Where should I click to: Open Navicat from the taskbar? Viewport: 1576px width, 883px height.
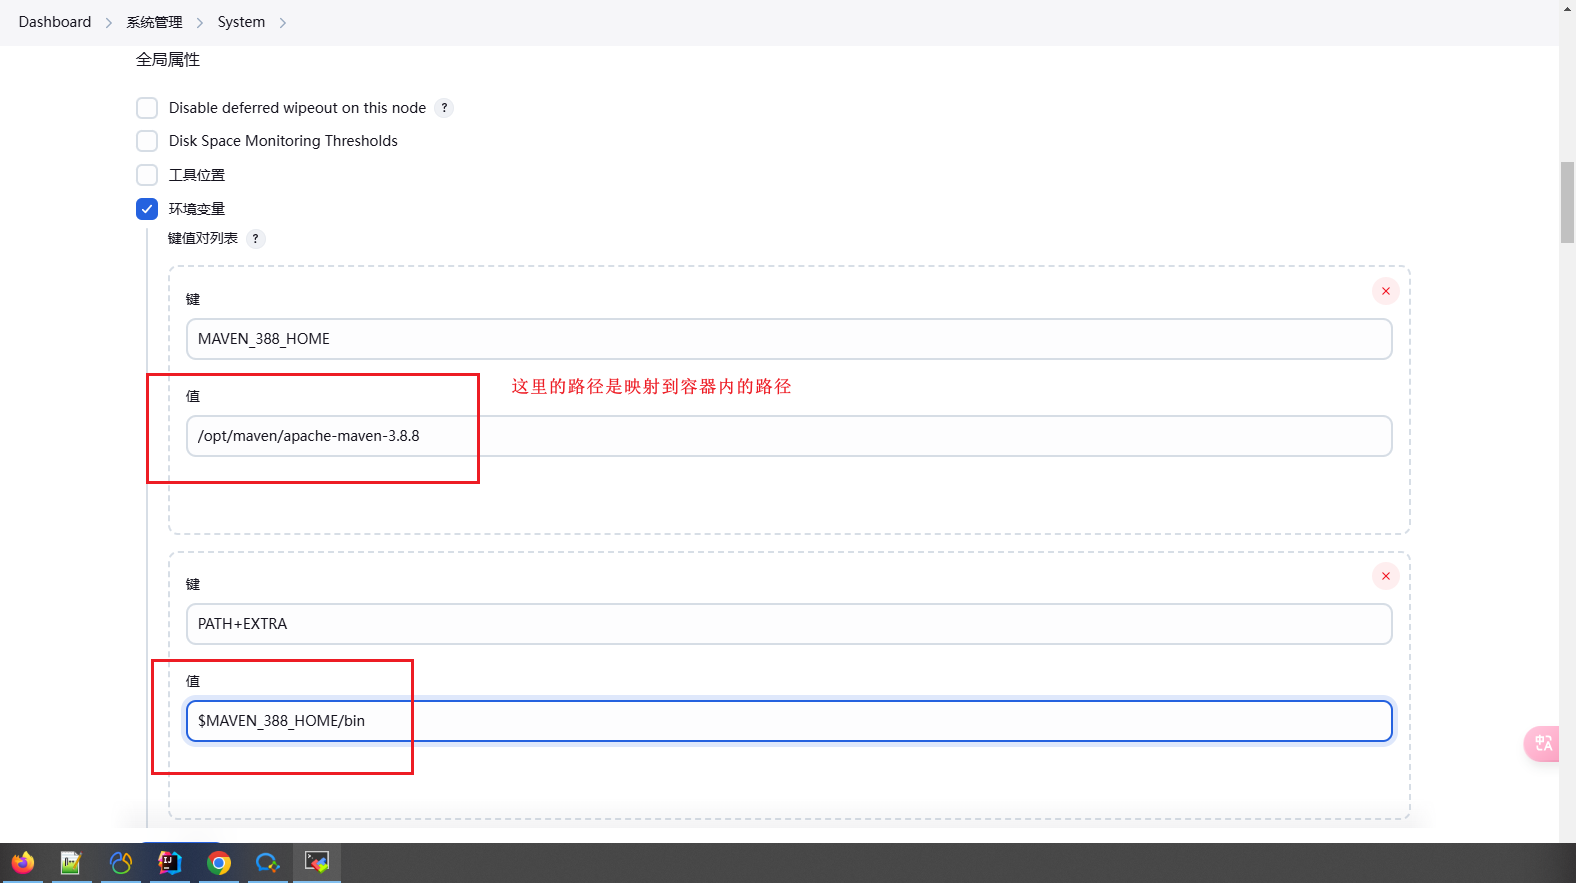tap(121, 862)
